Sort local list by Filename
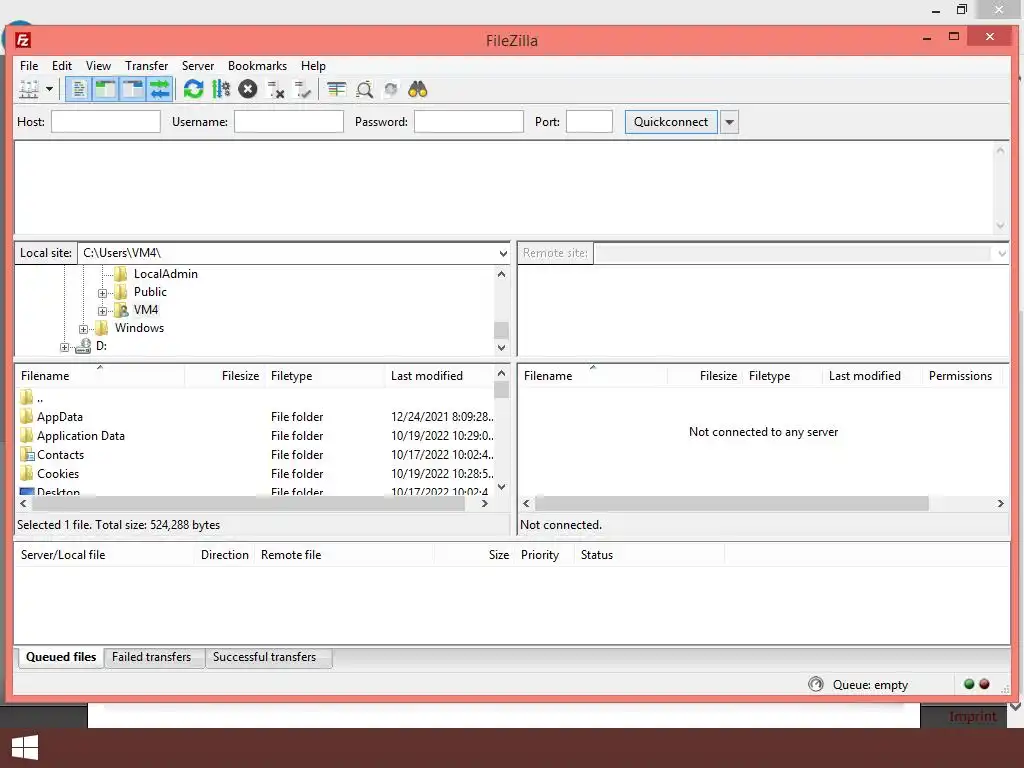The height and width of the screenshot is (768, 1024). click(x=44, y=376)
